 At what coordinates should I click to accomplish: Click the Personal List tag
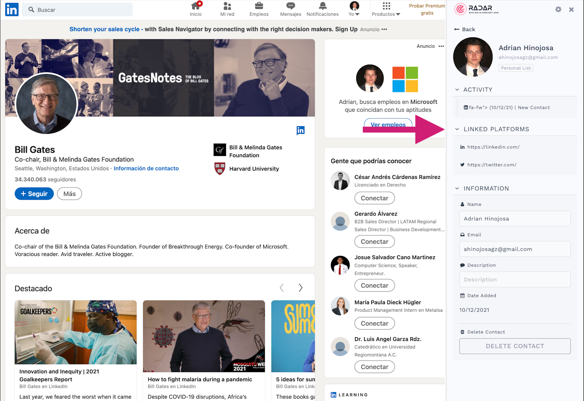(516, 68)
